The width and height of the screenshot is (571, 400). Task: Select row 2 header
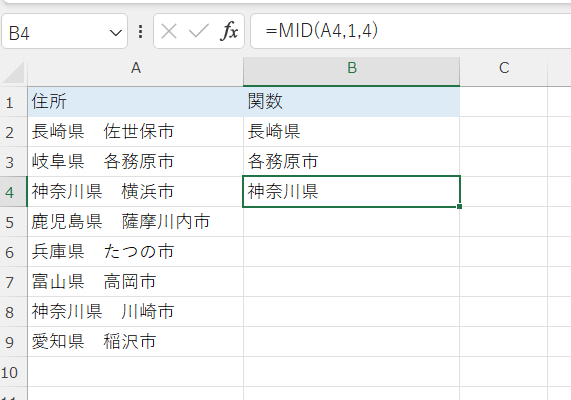(13, 132)
